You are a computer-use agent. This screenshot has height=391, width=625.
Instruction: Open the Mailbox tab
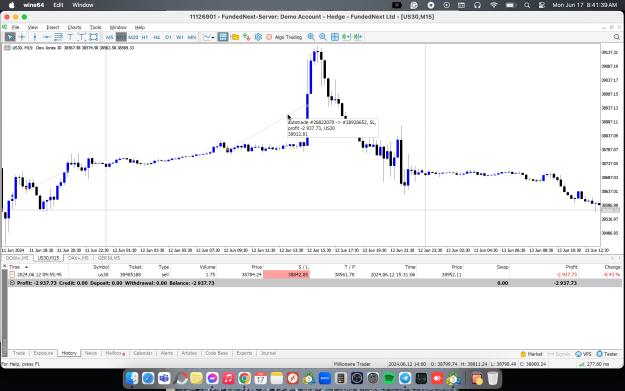pyautogui.click(x=115, y=354)
